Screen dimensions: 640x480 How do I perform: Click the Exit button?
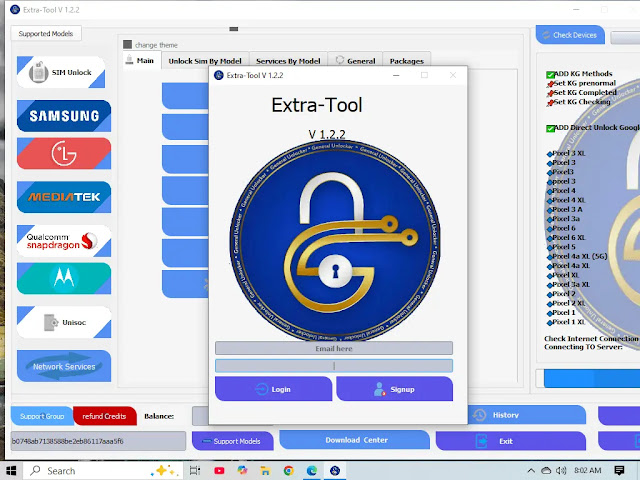coord(511,441)
